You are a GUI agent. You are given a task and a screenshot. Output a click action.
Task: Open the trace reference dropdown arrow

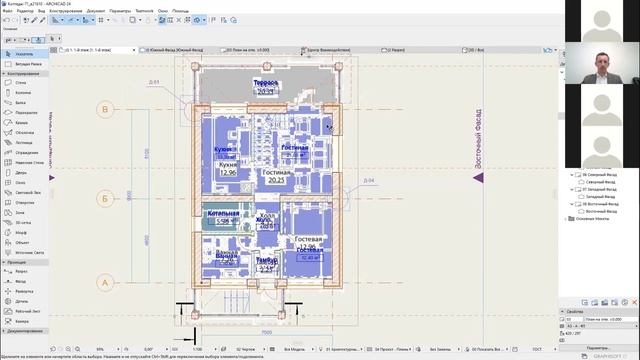204,20
